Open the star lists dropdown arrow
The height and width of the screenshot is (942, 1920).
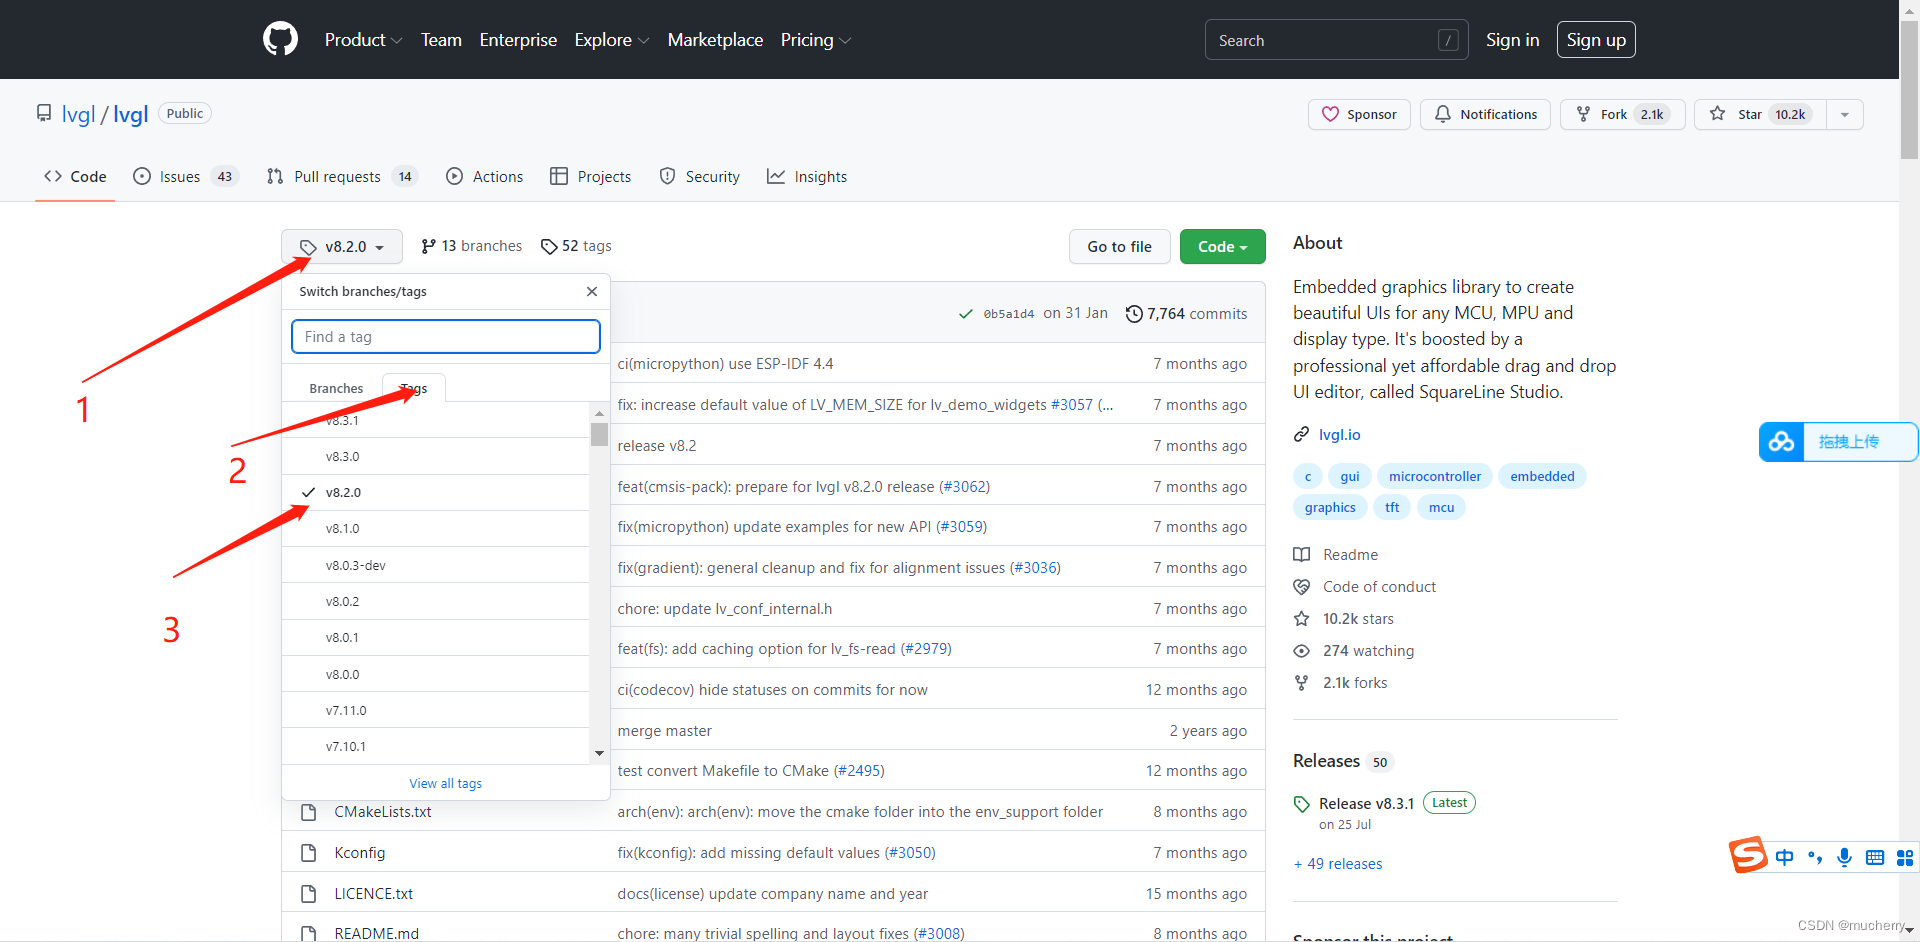point(1845,114)
